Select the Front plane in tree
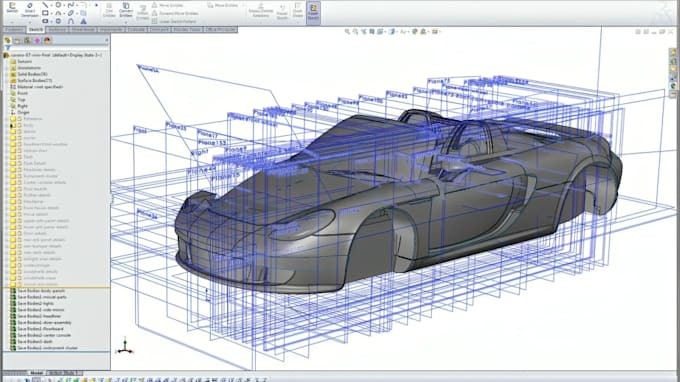 coord(19,93)
